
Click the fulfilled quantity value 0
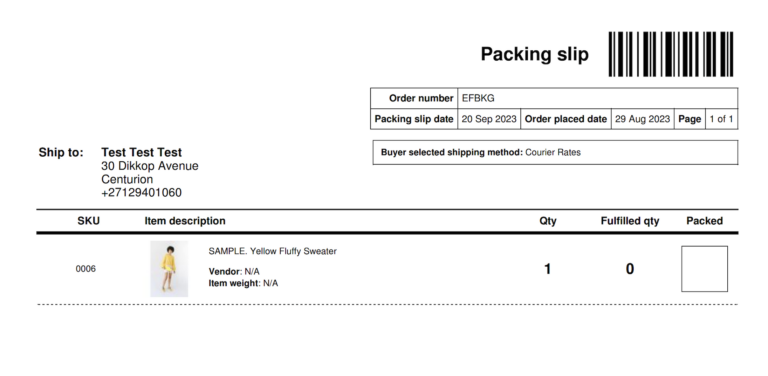tap(630, 269)
